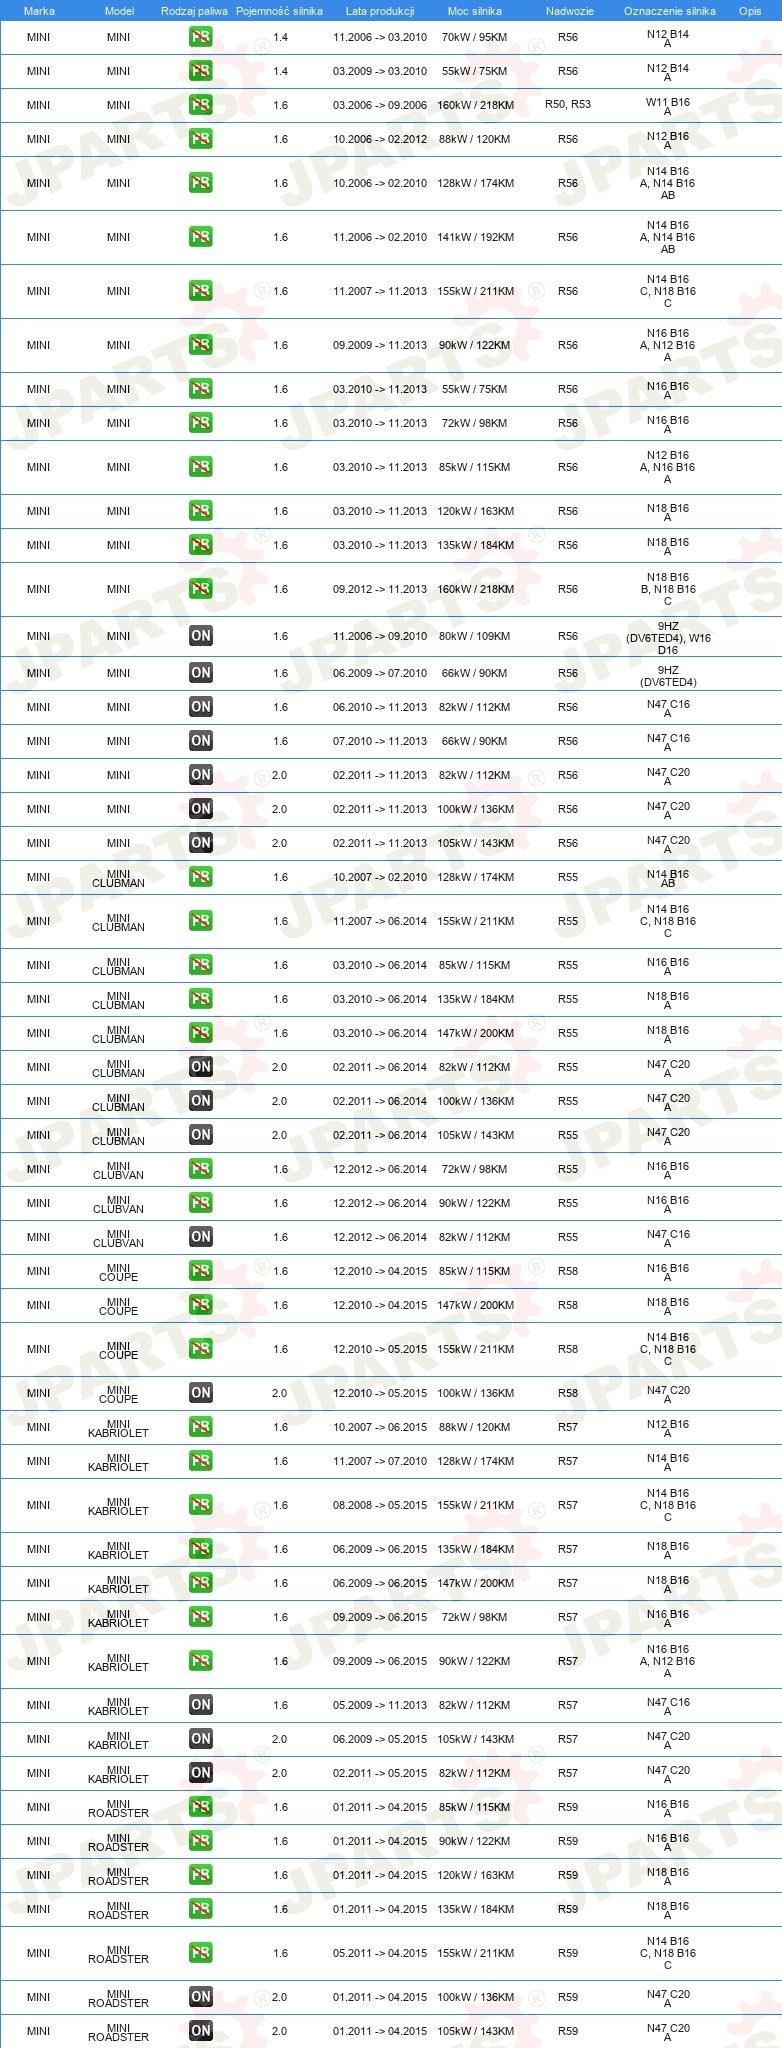782x2048 pixels.
Task: Select the PB icon in the Kabriolet 08.2008 -> 05.2015 row
Action: pyautogui.click(x=200, y=1505)
